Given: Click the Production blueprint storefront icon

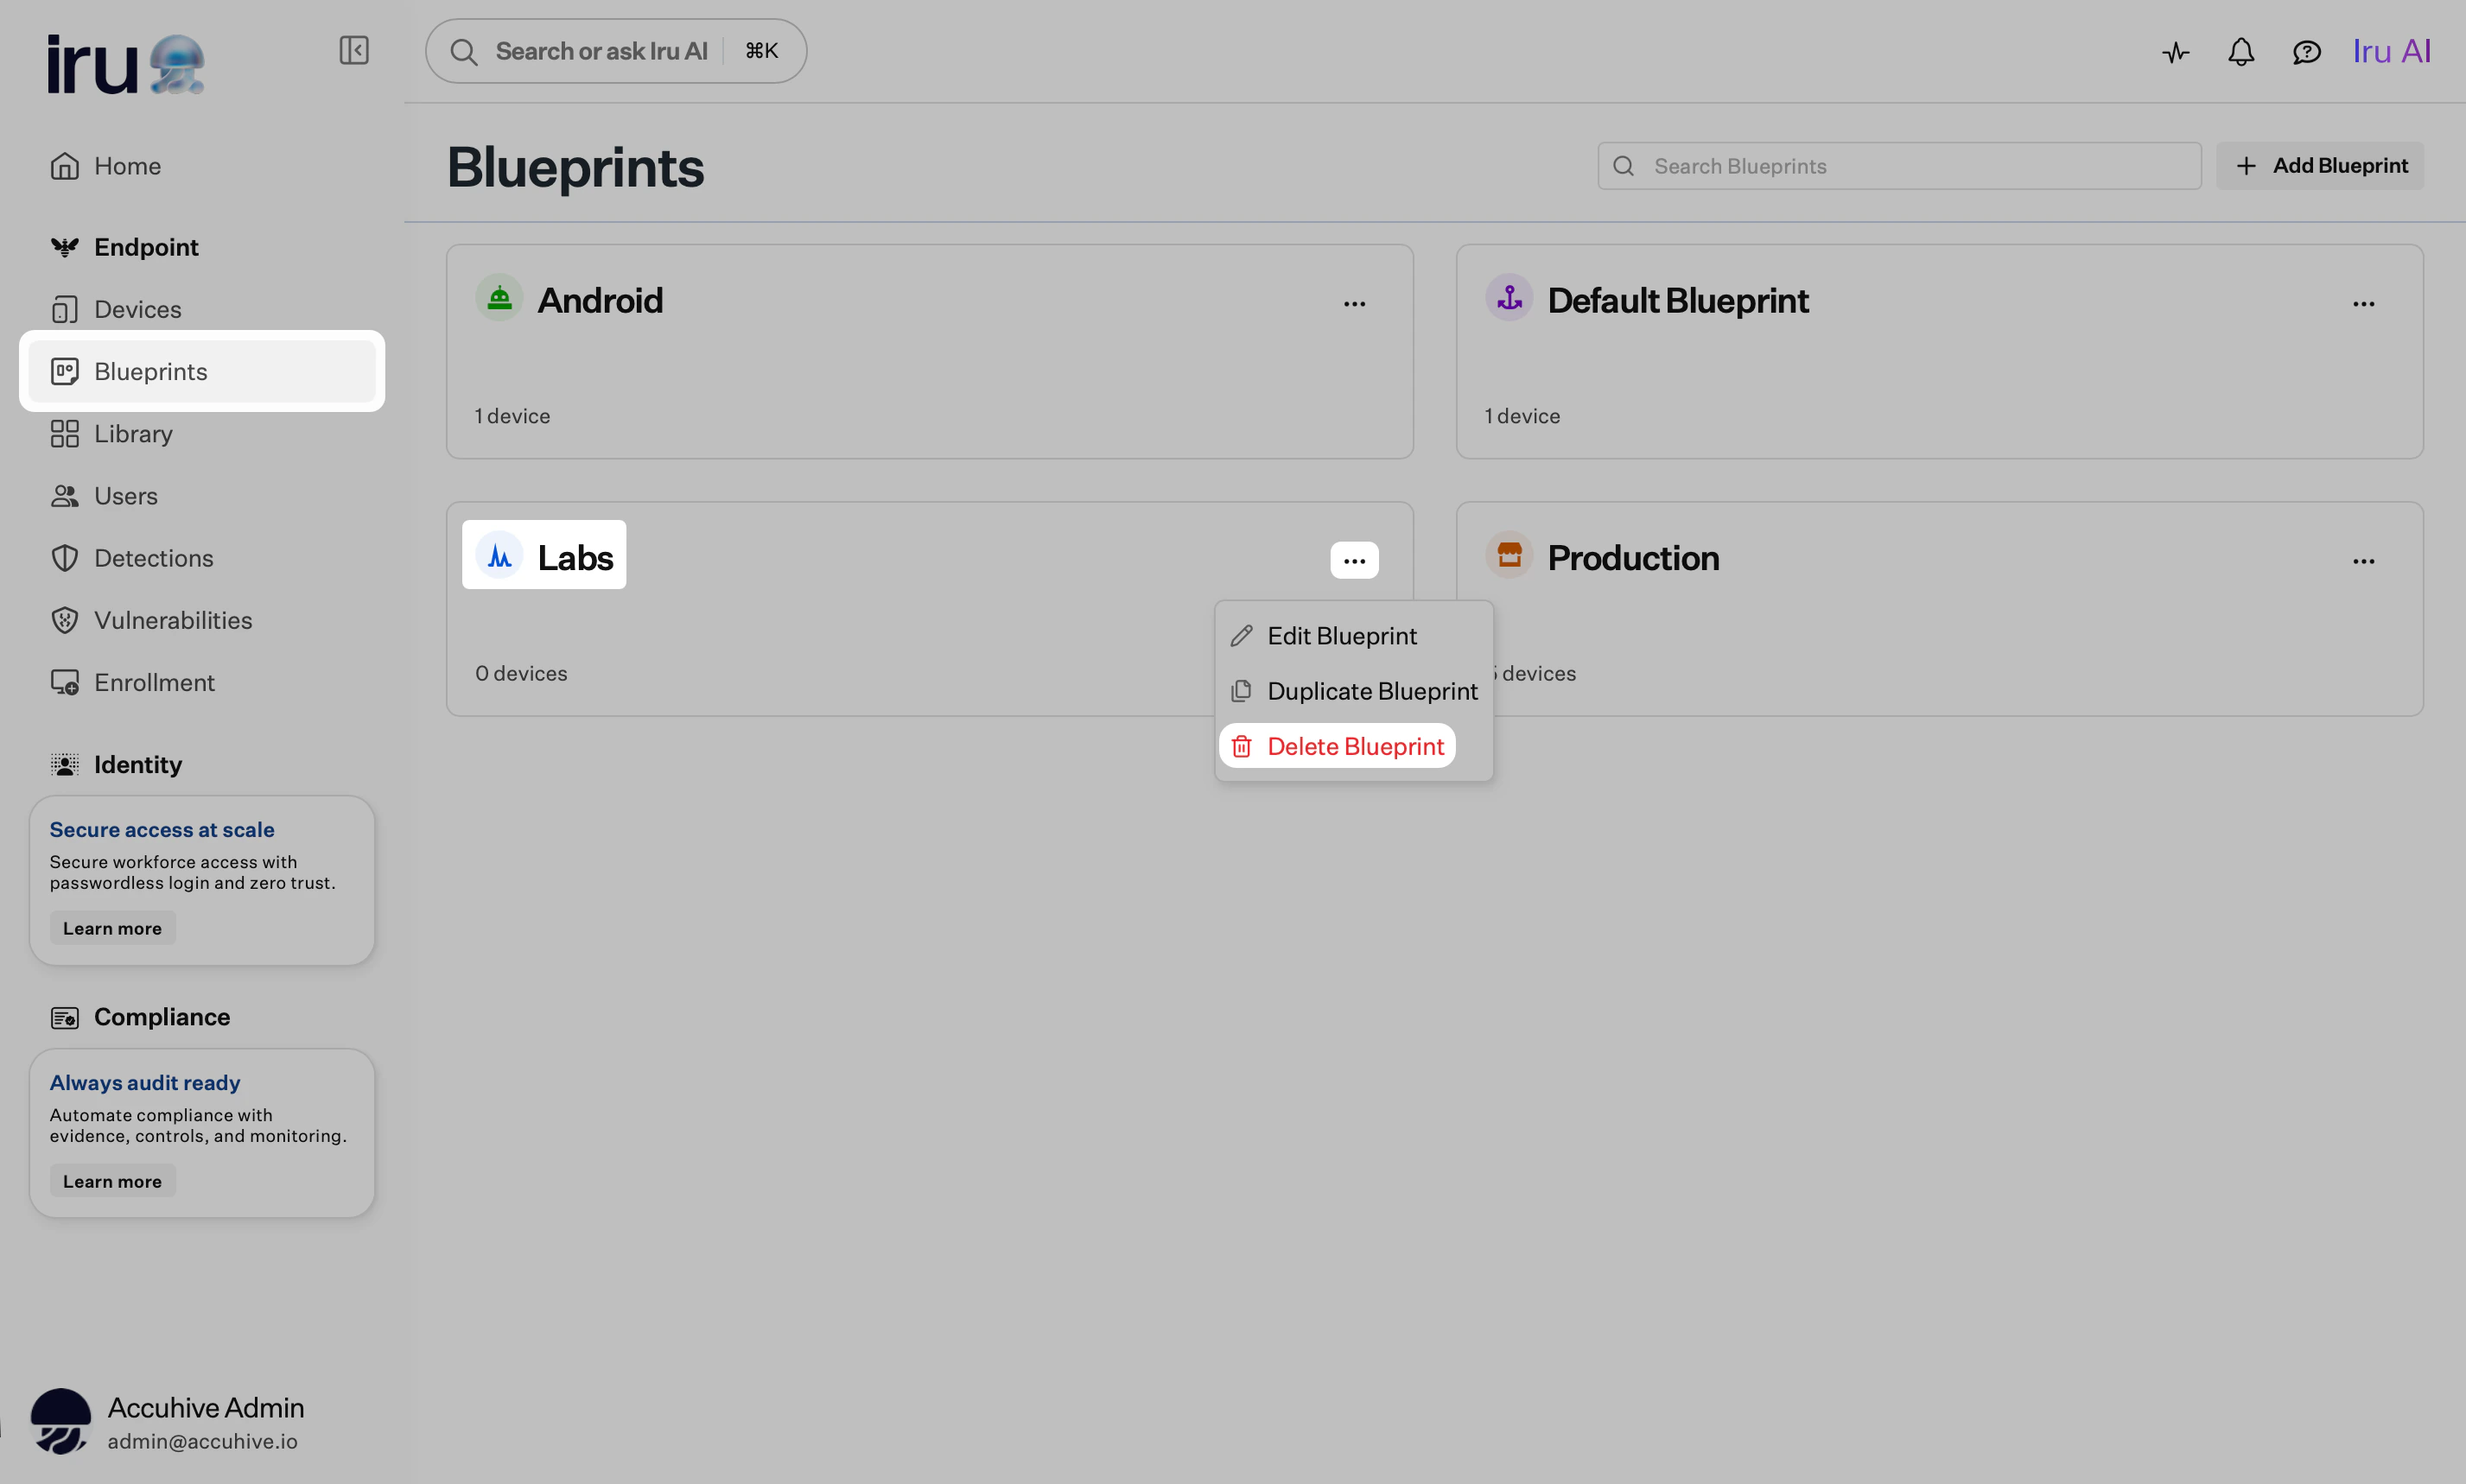Looking at the screenshot, I should pos(1509,555).
